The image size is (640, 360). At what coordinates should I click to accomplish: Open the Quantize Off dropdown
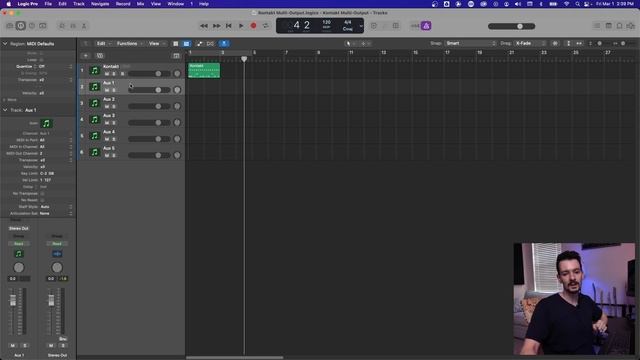click(55, 67)
